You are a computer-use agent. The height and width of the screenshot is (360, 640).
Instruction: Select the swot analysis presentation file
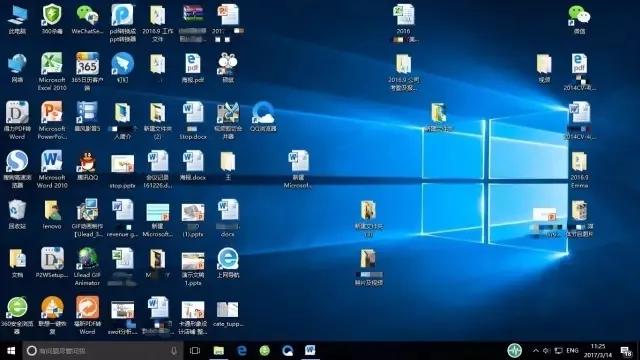[x=122, y=318]
